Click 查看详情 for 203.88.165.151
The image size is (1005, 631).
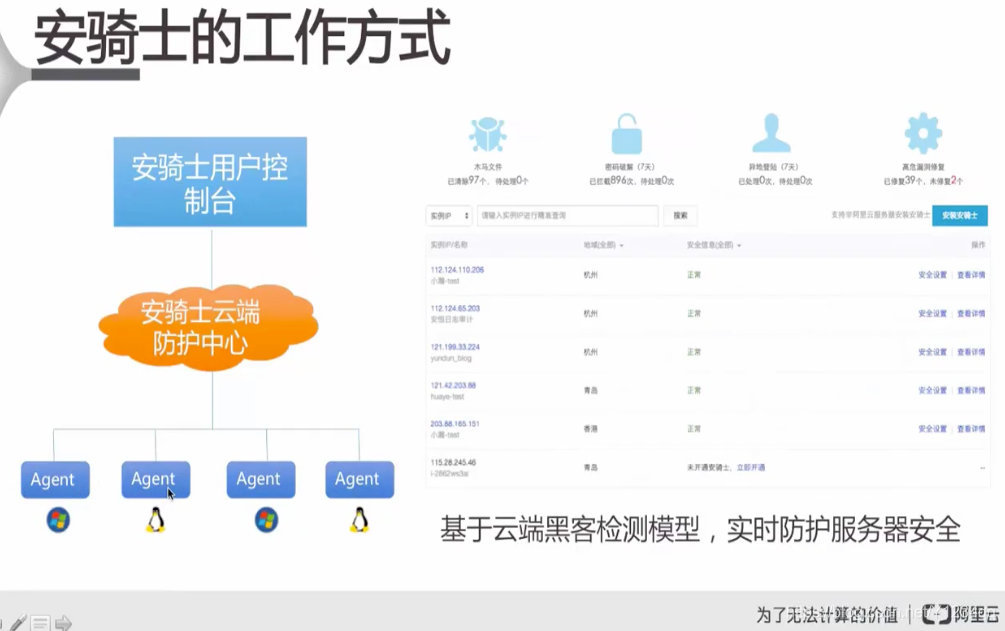[x=971, y=428]
